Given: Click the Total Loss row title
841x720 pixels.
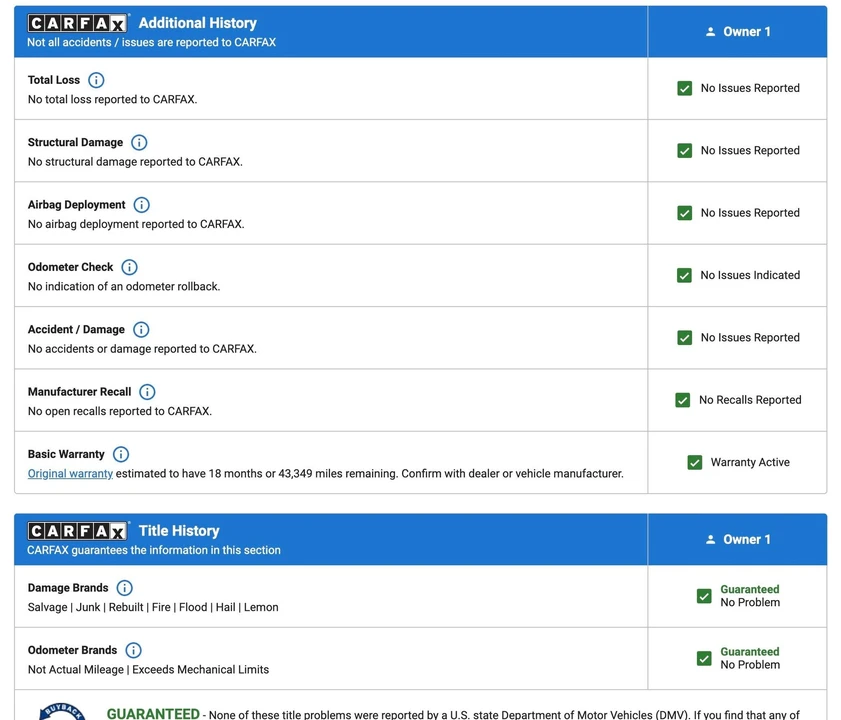Looking at the screenshot, I should point(54,80).
